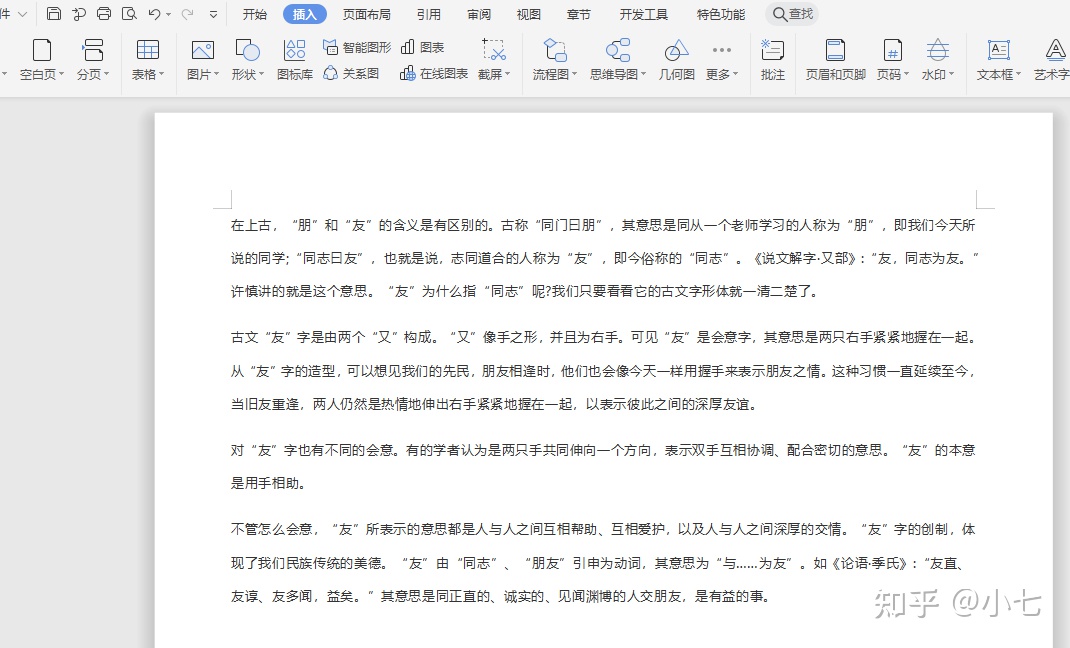The height and width of the screenshot is (648, 1070).
Task: Insert a 文本框 text box
Action: tap(999, 60)
